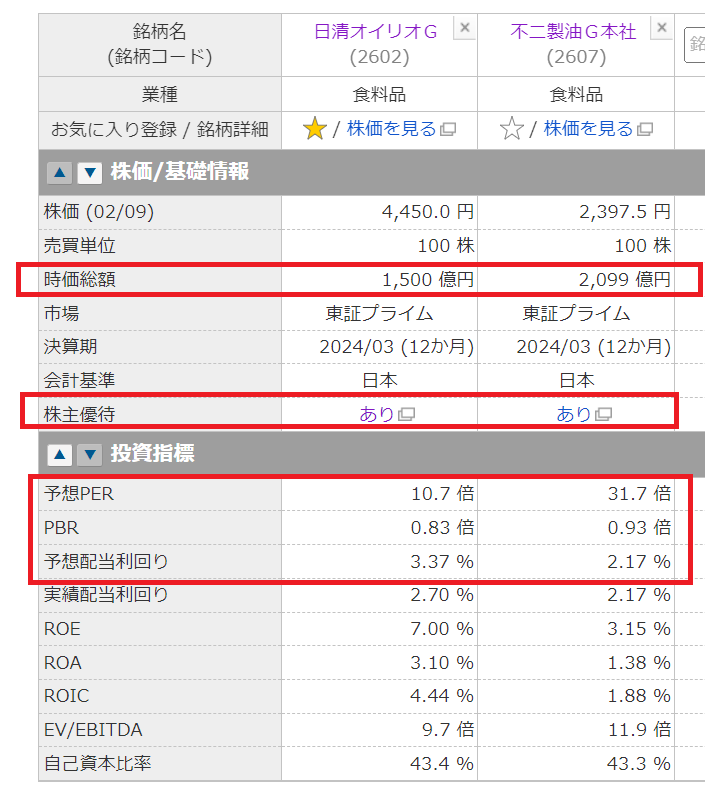The height and width of the screenshot is (793, 705).
Task: Toggle favorite star for 日清オイリオG
Action: (315, 128)
